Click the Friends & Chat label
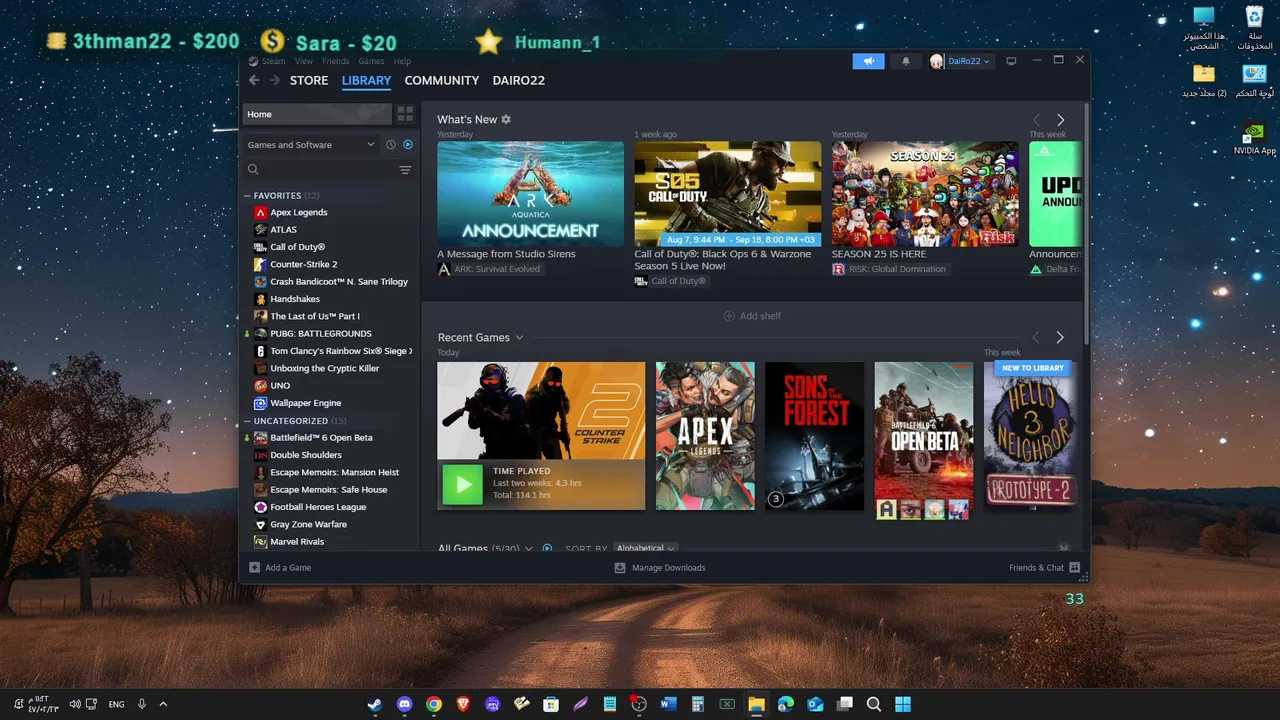The height and width of the screenshot is (720, 1280). (x=1037, y=567)
